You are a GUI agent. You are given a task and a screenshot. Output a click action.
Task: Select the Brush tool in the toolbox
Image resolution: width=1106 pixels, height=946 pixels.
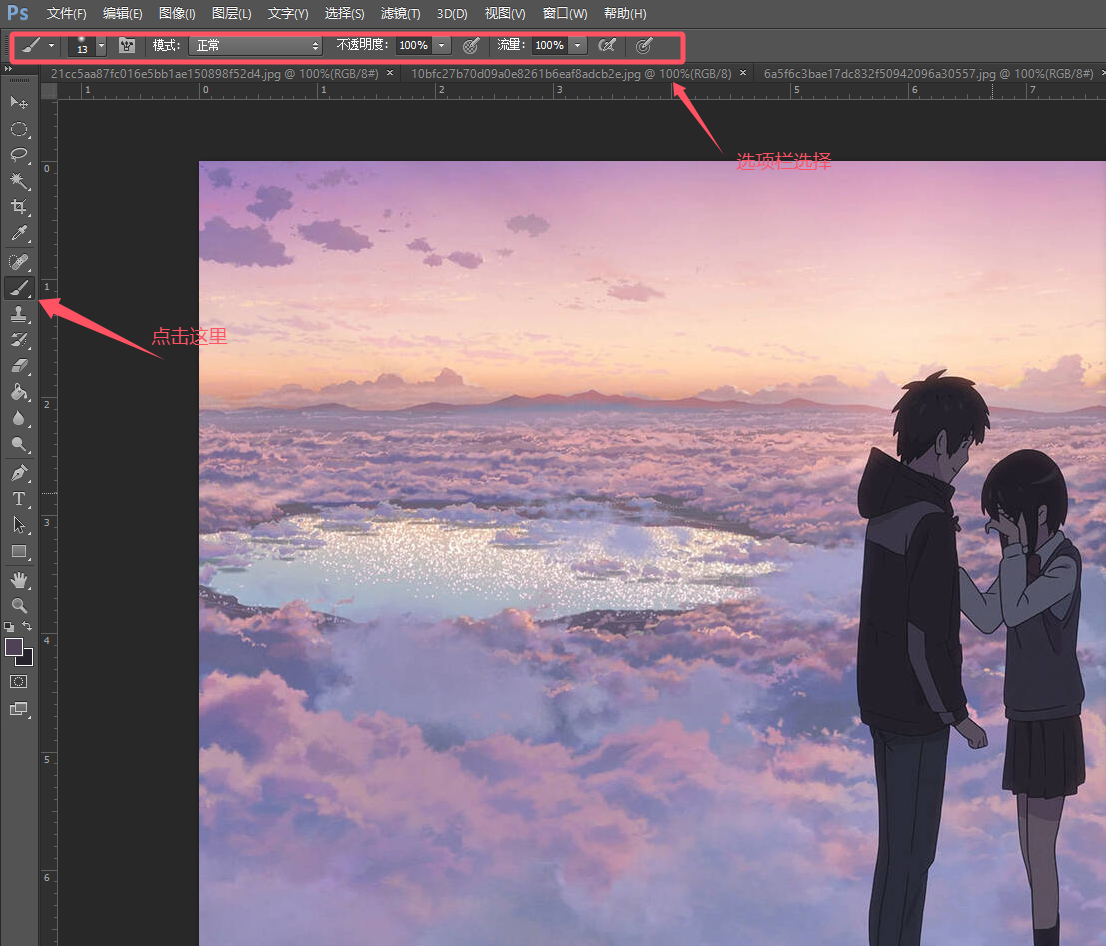[x=19, y=288]
